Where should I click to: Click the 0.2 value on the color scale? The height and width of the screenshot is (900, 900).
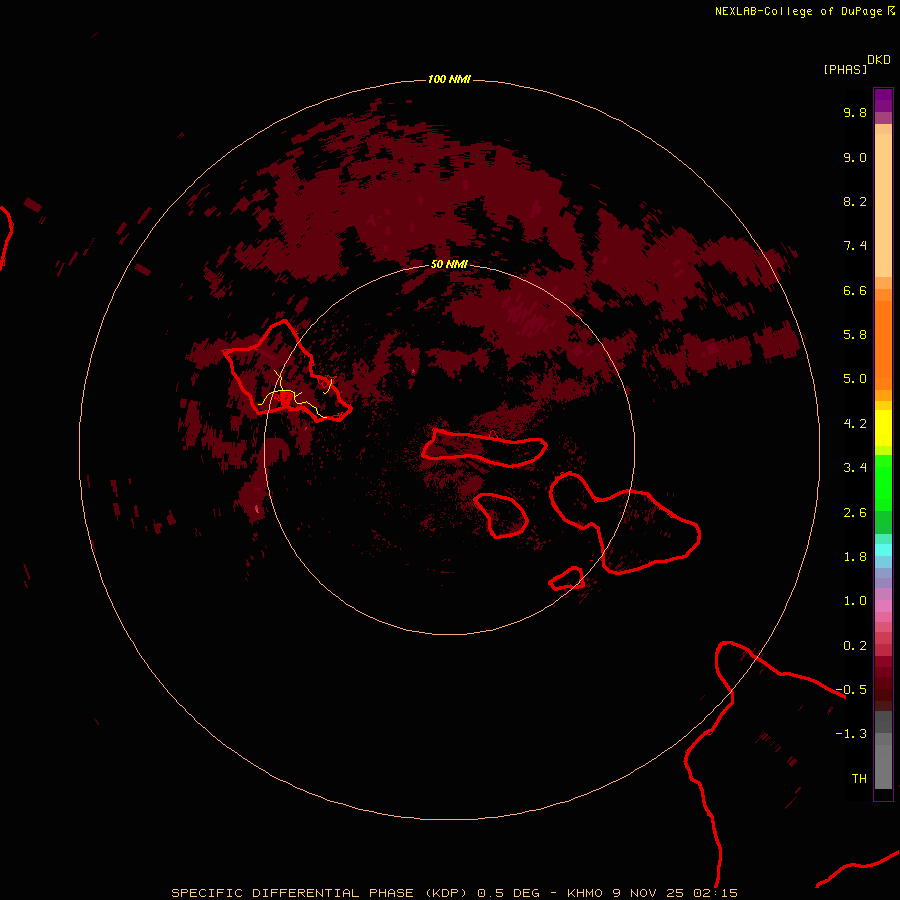[855, 646]
